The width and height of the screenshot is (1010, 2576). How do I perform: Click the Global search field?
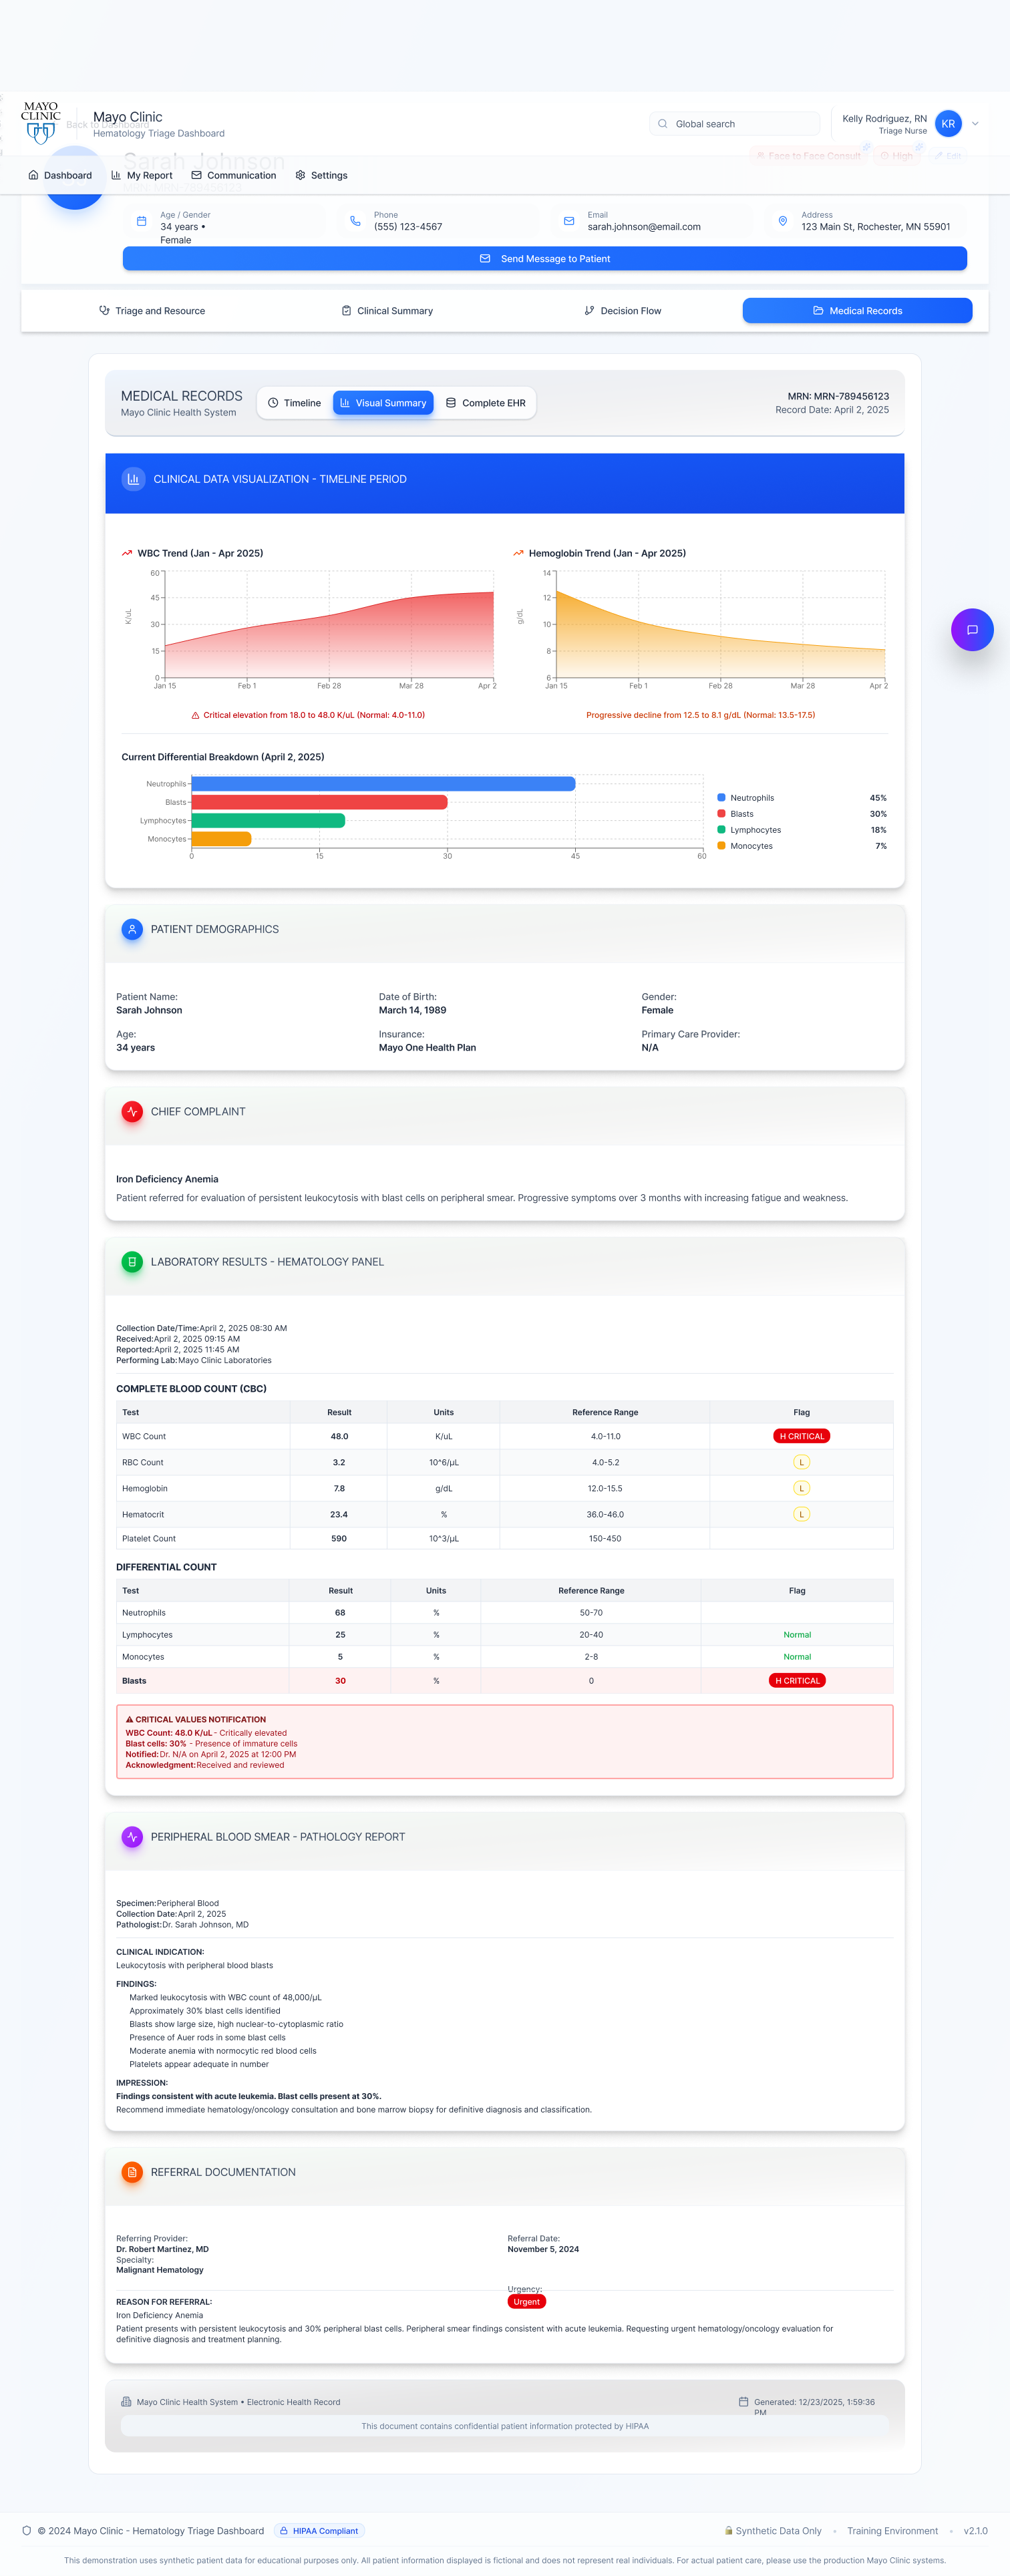tap(735, 124)
